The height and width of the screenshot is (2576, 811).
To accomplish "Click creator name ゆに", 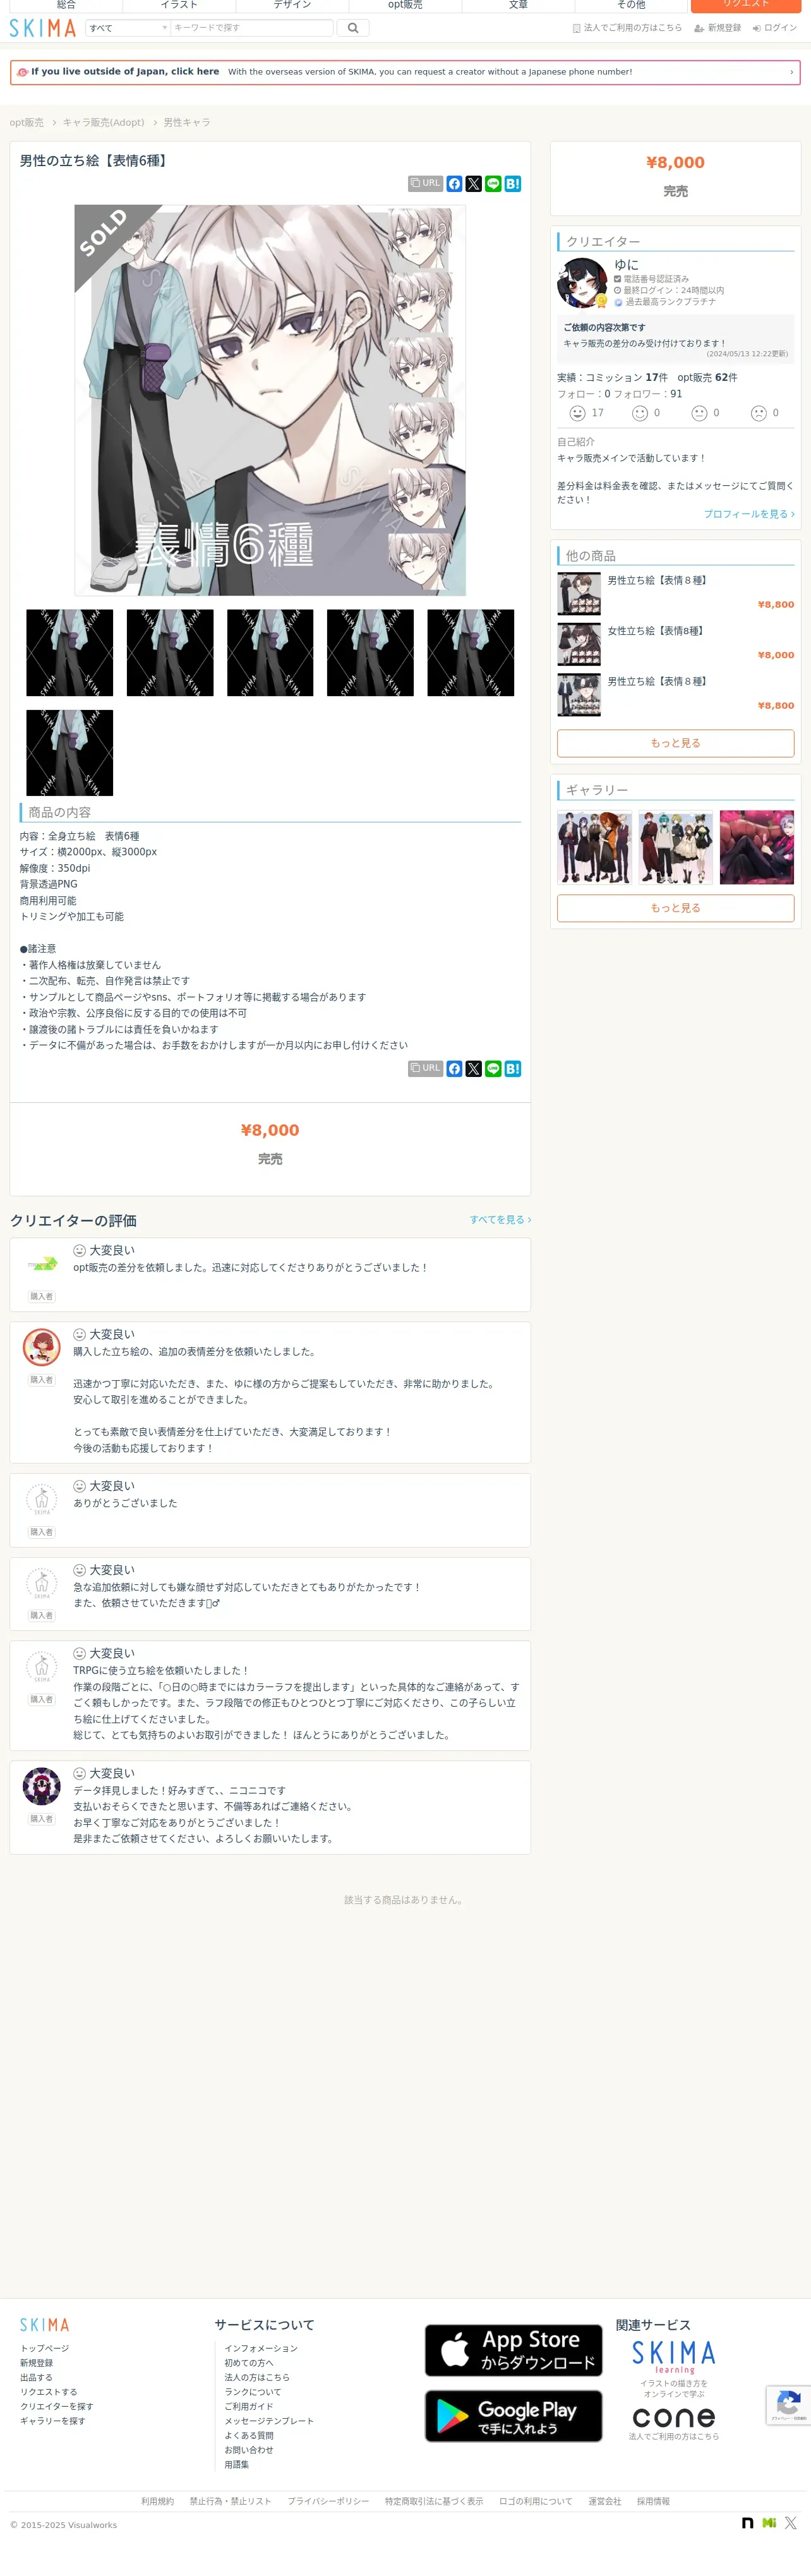I will (x=626, y=265).
